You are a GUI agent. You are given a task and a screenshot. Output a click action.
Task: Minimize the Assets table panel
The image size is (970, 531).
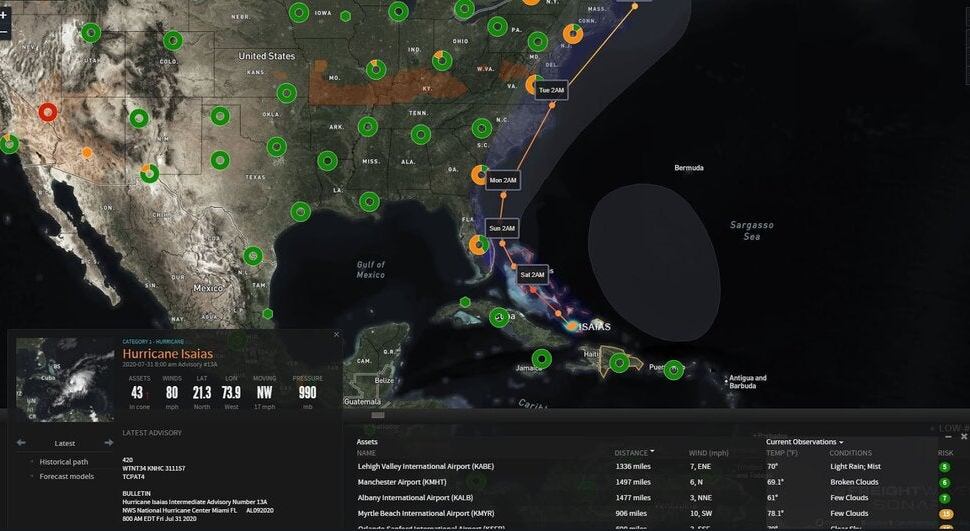click(949, 437)
